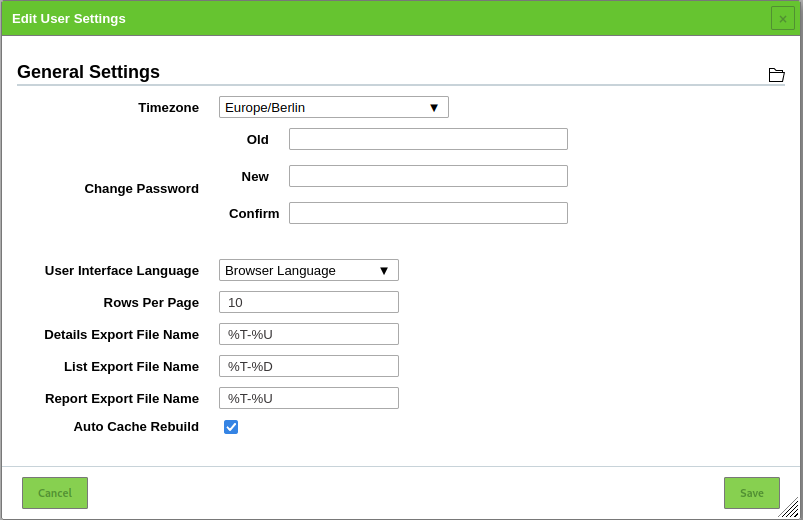Select the New password input box

428,176
